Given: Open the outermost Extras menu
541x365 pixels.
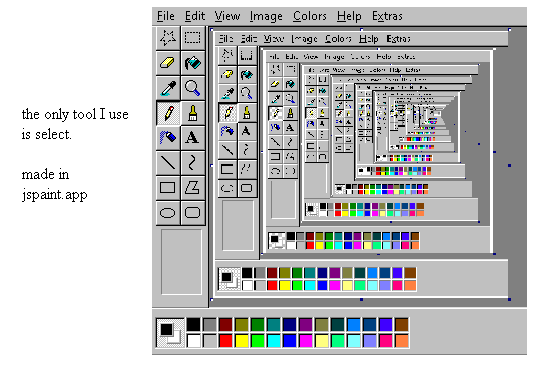Looking at the screenshot, I should pyautogui.click(x=387, y=16).
